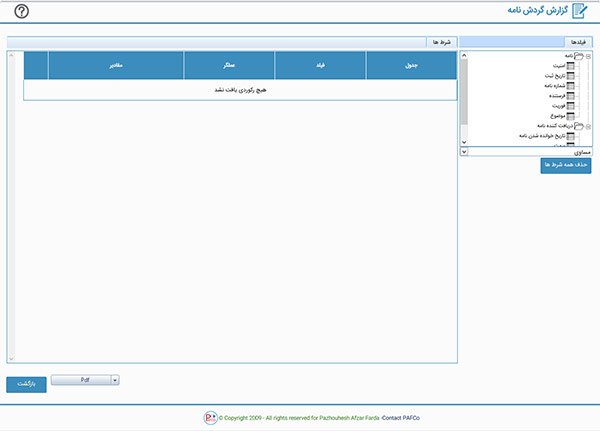Click the گزارش گردش نامه page title
This screenshot has height=431, width=600.
click(x=538, y=11)
